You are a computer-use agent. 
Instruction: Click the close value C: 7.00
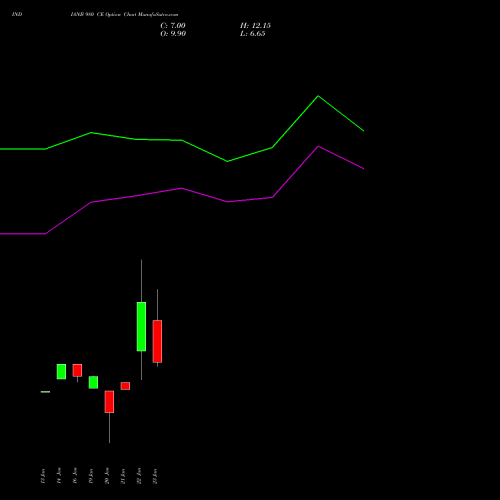(173, 26)
